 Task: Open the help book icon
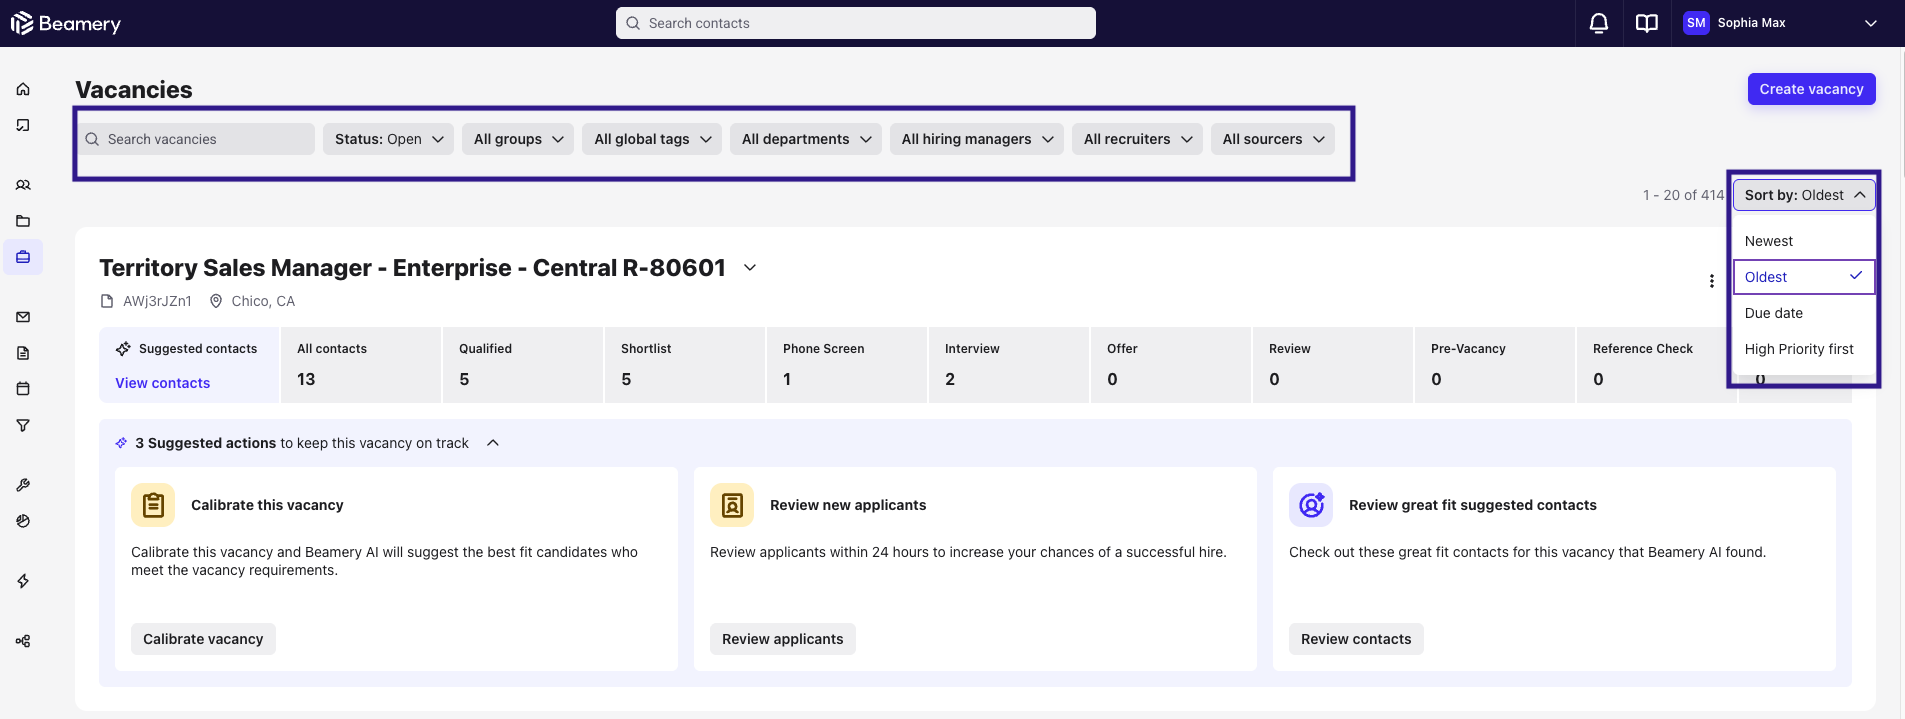[x=1646, y=23]
